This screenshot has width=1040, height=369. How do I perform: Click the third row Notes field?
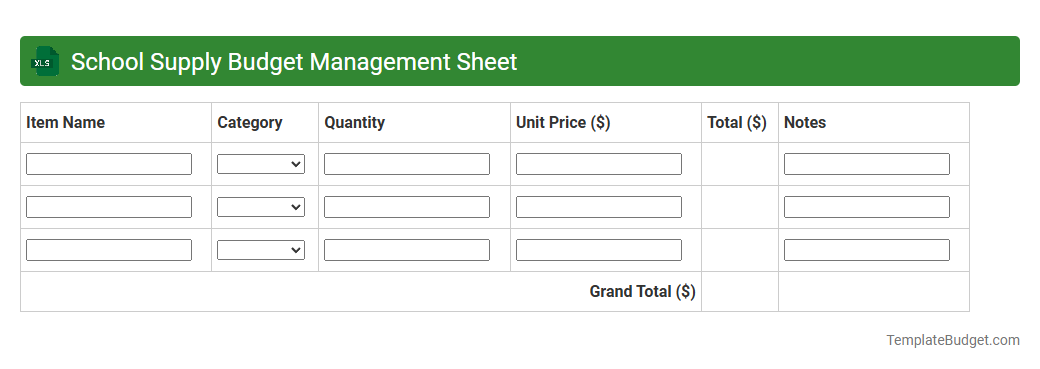click(866, 250)
